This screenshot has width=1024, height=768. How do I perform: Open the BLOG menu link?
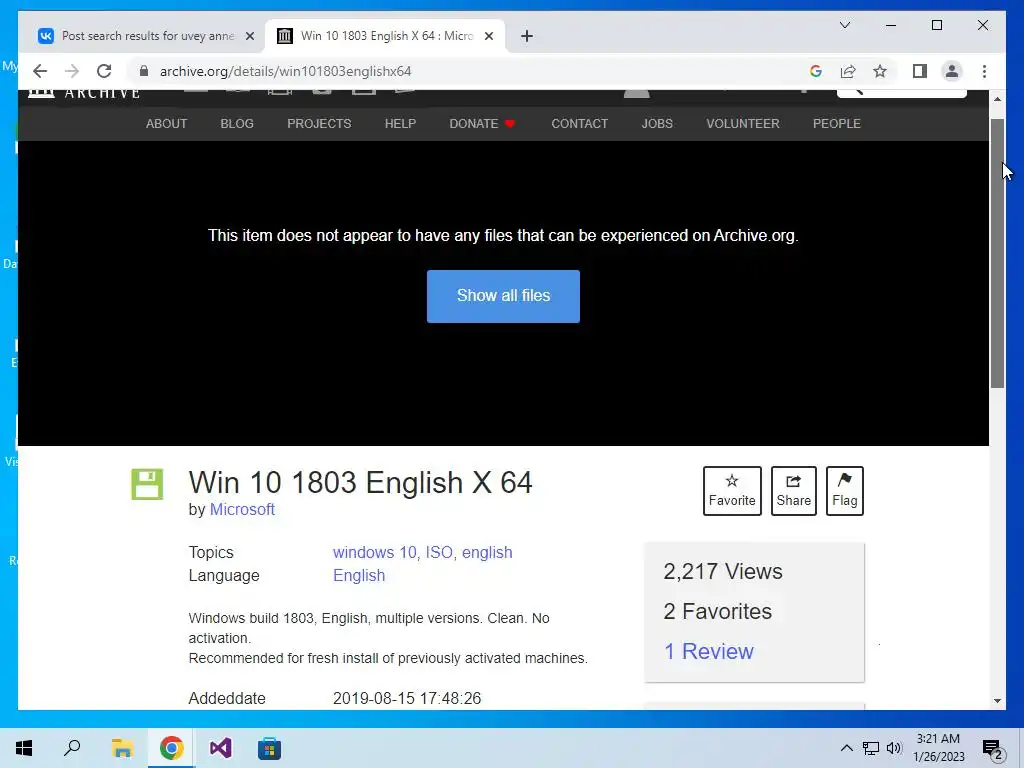point(237,123)
